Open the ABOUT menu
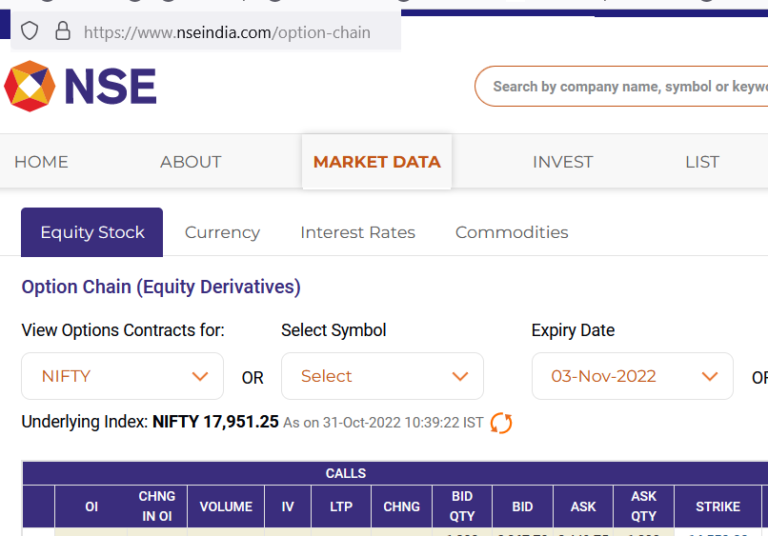The width and height of the screenshot is (768, 536). (191, 162)
